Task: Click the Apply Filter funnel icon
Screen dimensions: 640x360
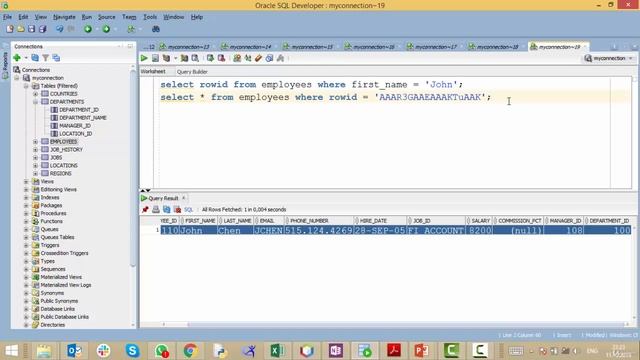Action: tap(46, 58)
